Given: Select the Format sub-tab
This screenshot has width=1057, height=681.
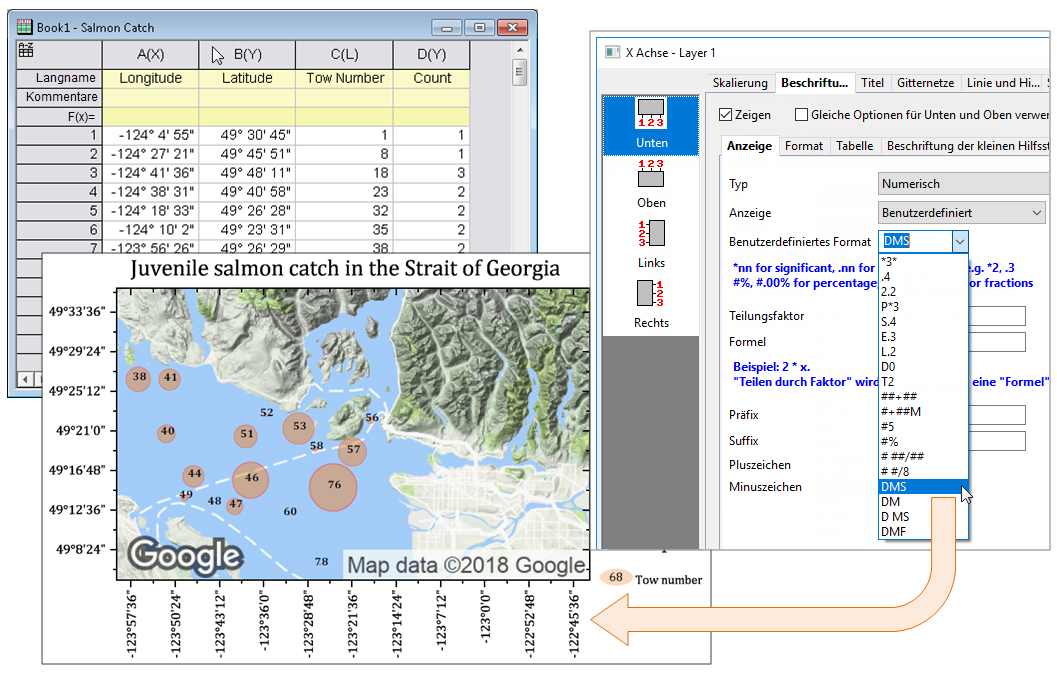Looking at the screenshot, I should [804, 146].
